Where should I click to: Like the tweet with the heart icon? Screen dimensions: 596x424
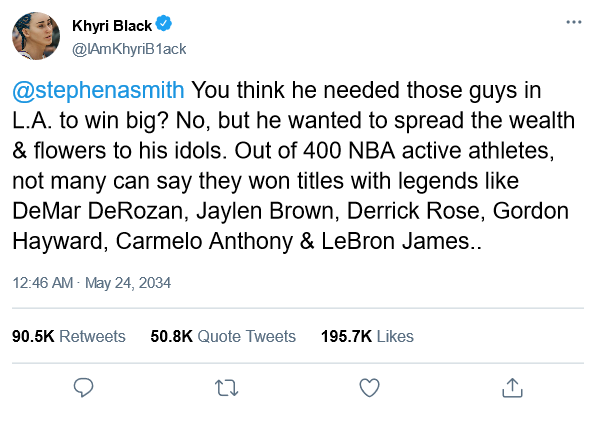click(x=369, y=387)
